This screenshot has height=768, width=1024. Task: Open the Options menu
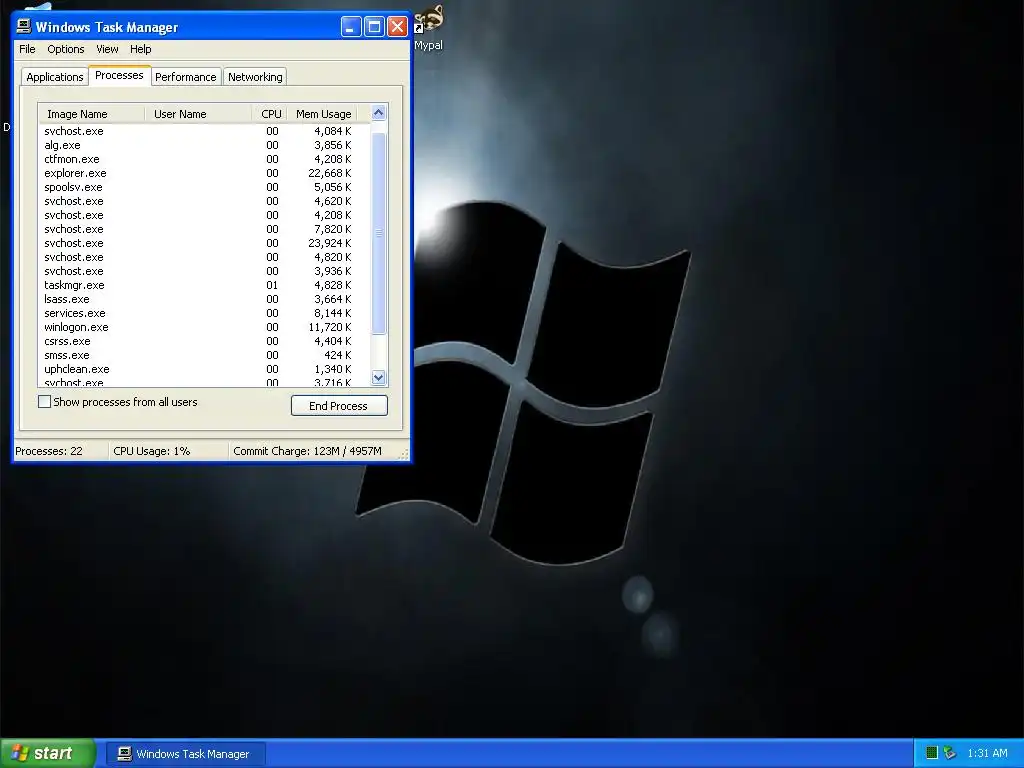pos(65,49)
